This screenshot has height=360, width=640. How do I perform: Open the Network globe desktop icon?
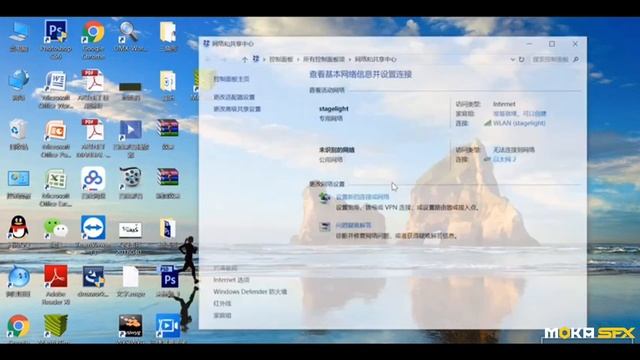(x=18, y=81)
